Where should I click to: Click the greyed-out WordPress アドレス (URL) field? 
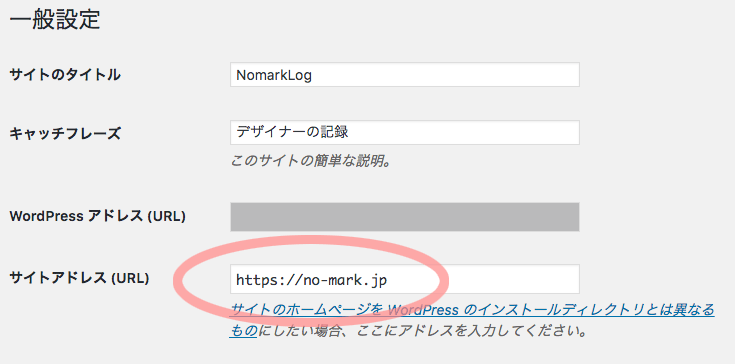click(405, 217)
